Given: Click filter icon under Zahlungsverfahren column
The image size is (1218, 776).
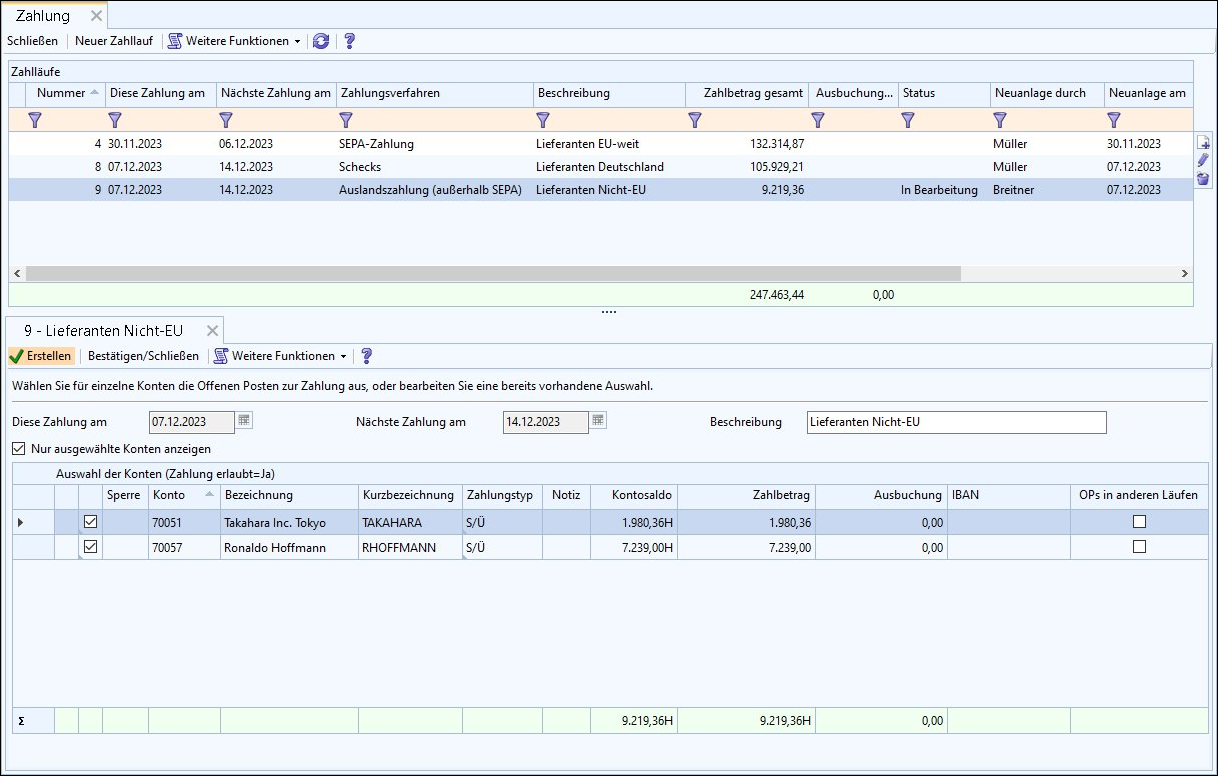Looking at the screenshot, I should [x=347, y=120].
